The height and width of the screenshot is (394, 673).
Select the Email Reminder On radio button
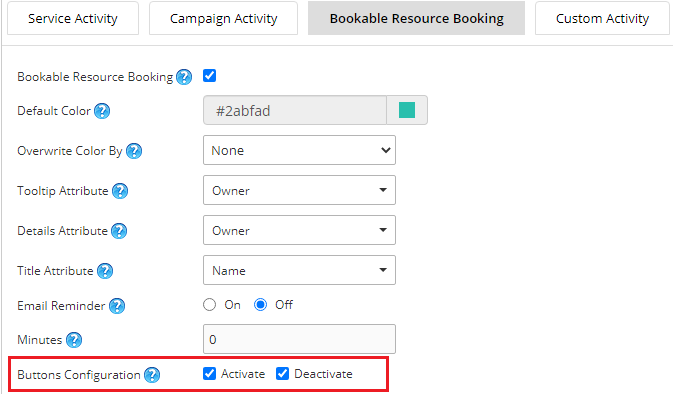click(209, 305)
